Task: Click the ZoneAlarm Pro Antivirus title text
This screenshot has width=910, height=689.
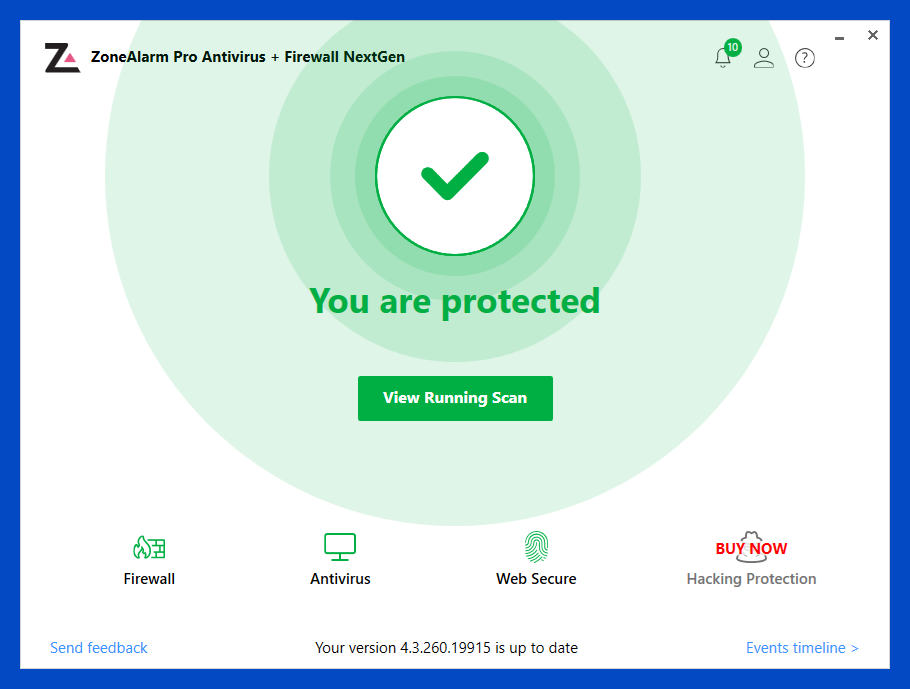Action: coord(248,57)
